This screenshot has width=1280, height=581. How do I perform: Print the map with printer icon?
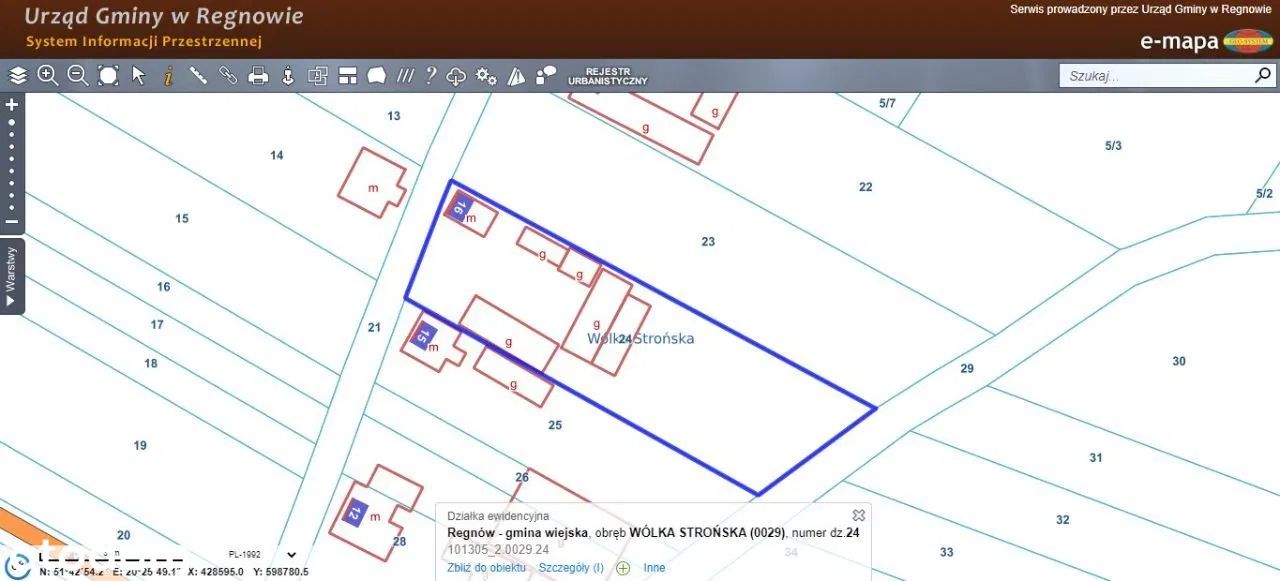tap(258, 75)
